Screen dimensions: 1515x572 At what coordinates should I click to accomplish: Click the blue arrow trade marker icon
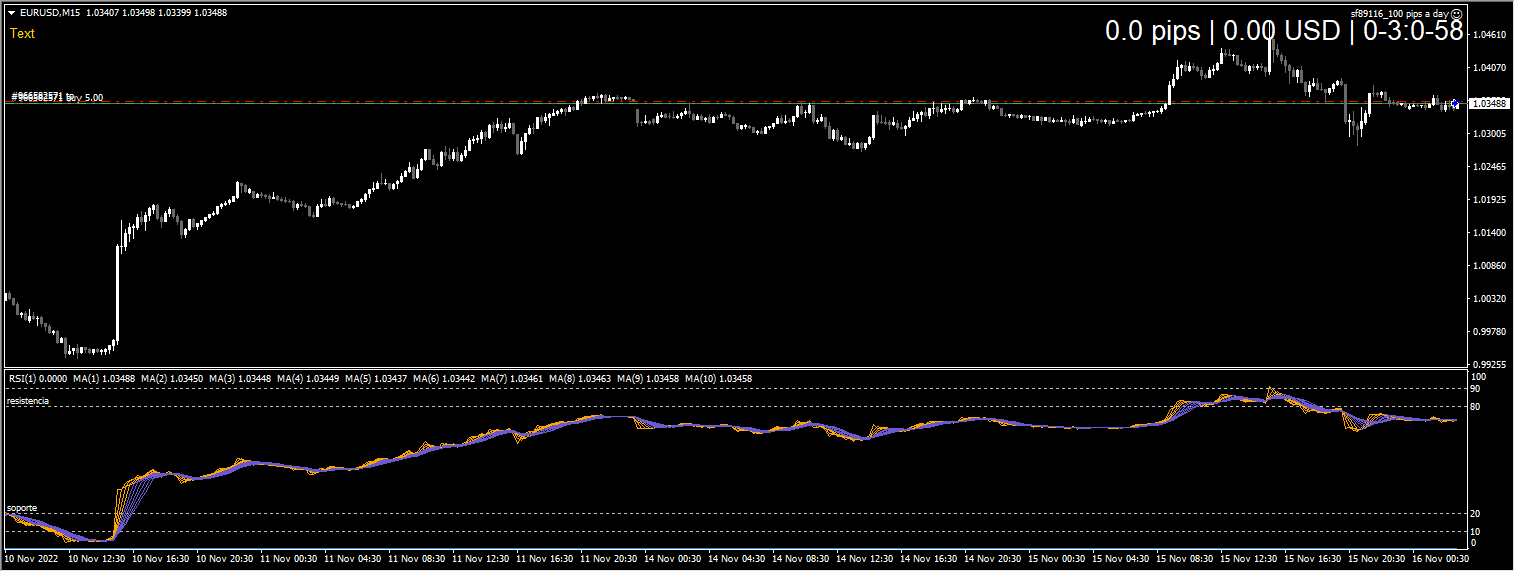point(1454,103)
